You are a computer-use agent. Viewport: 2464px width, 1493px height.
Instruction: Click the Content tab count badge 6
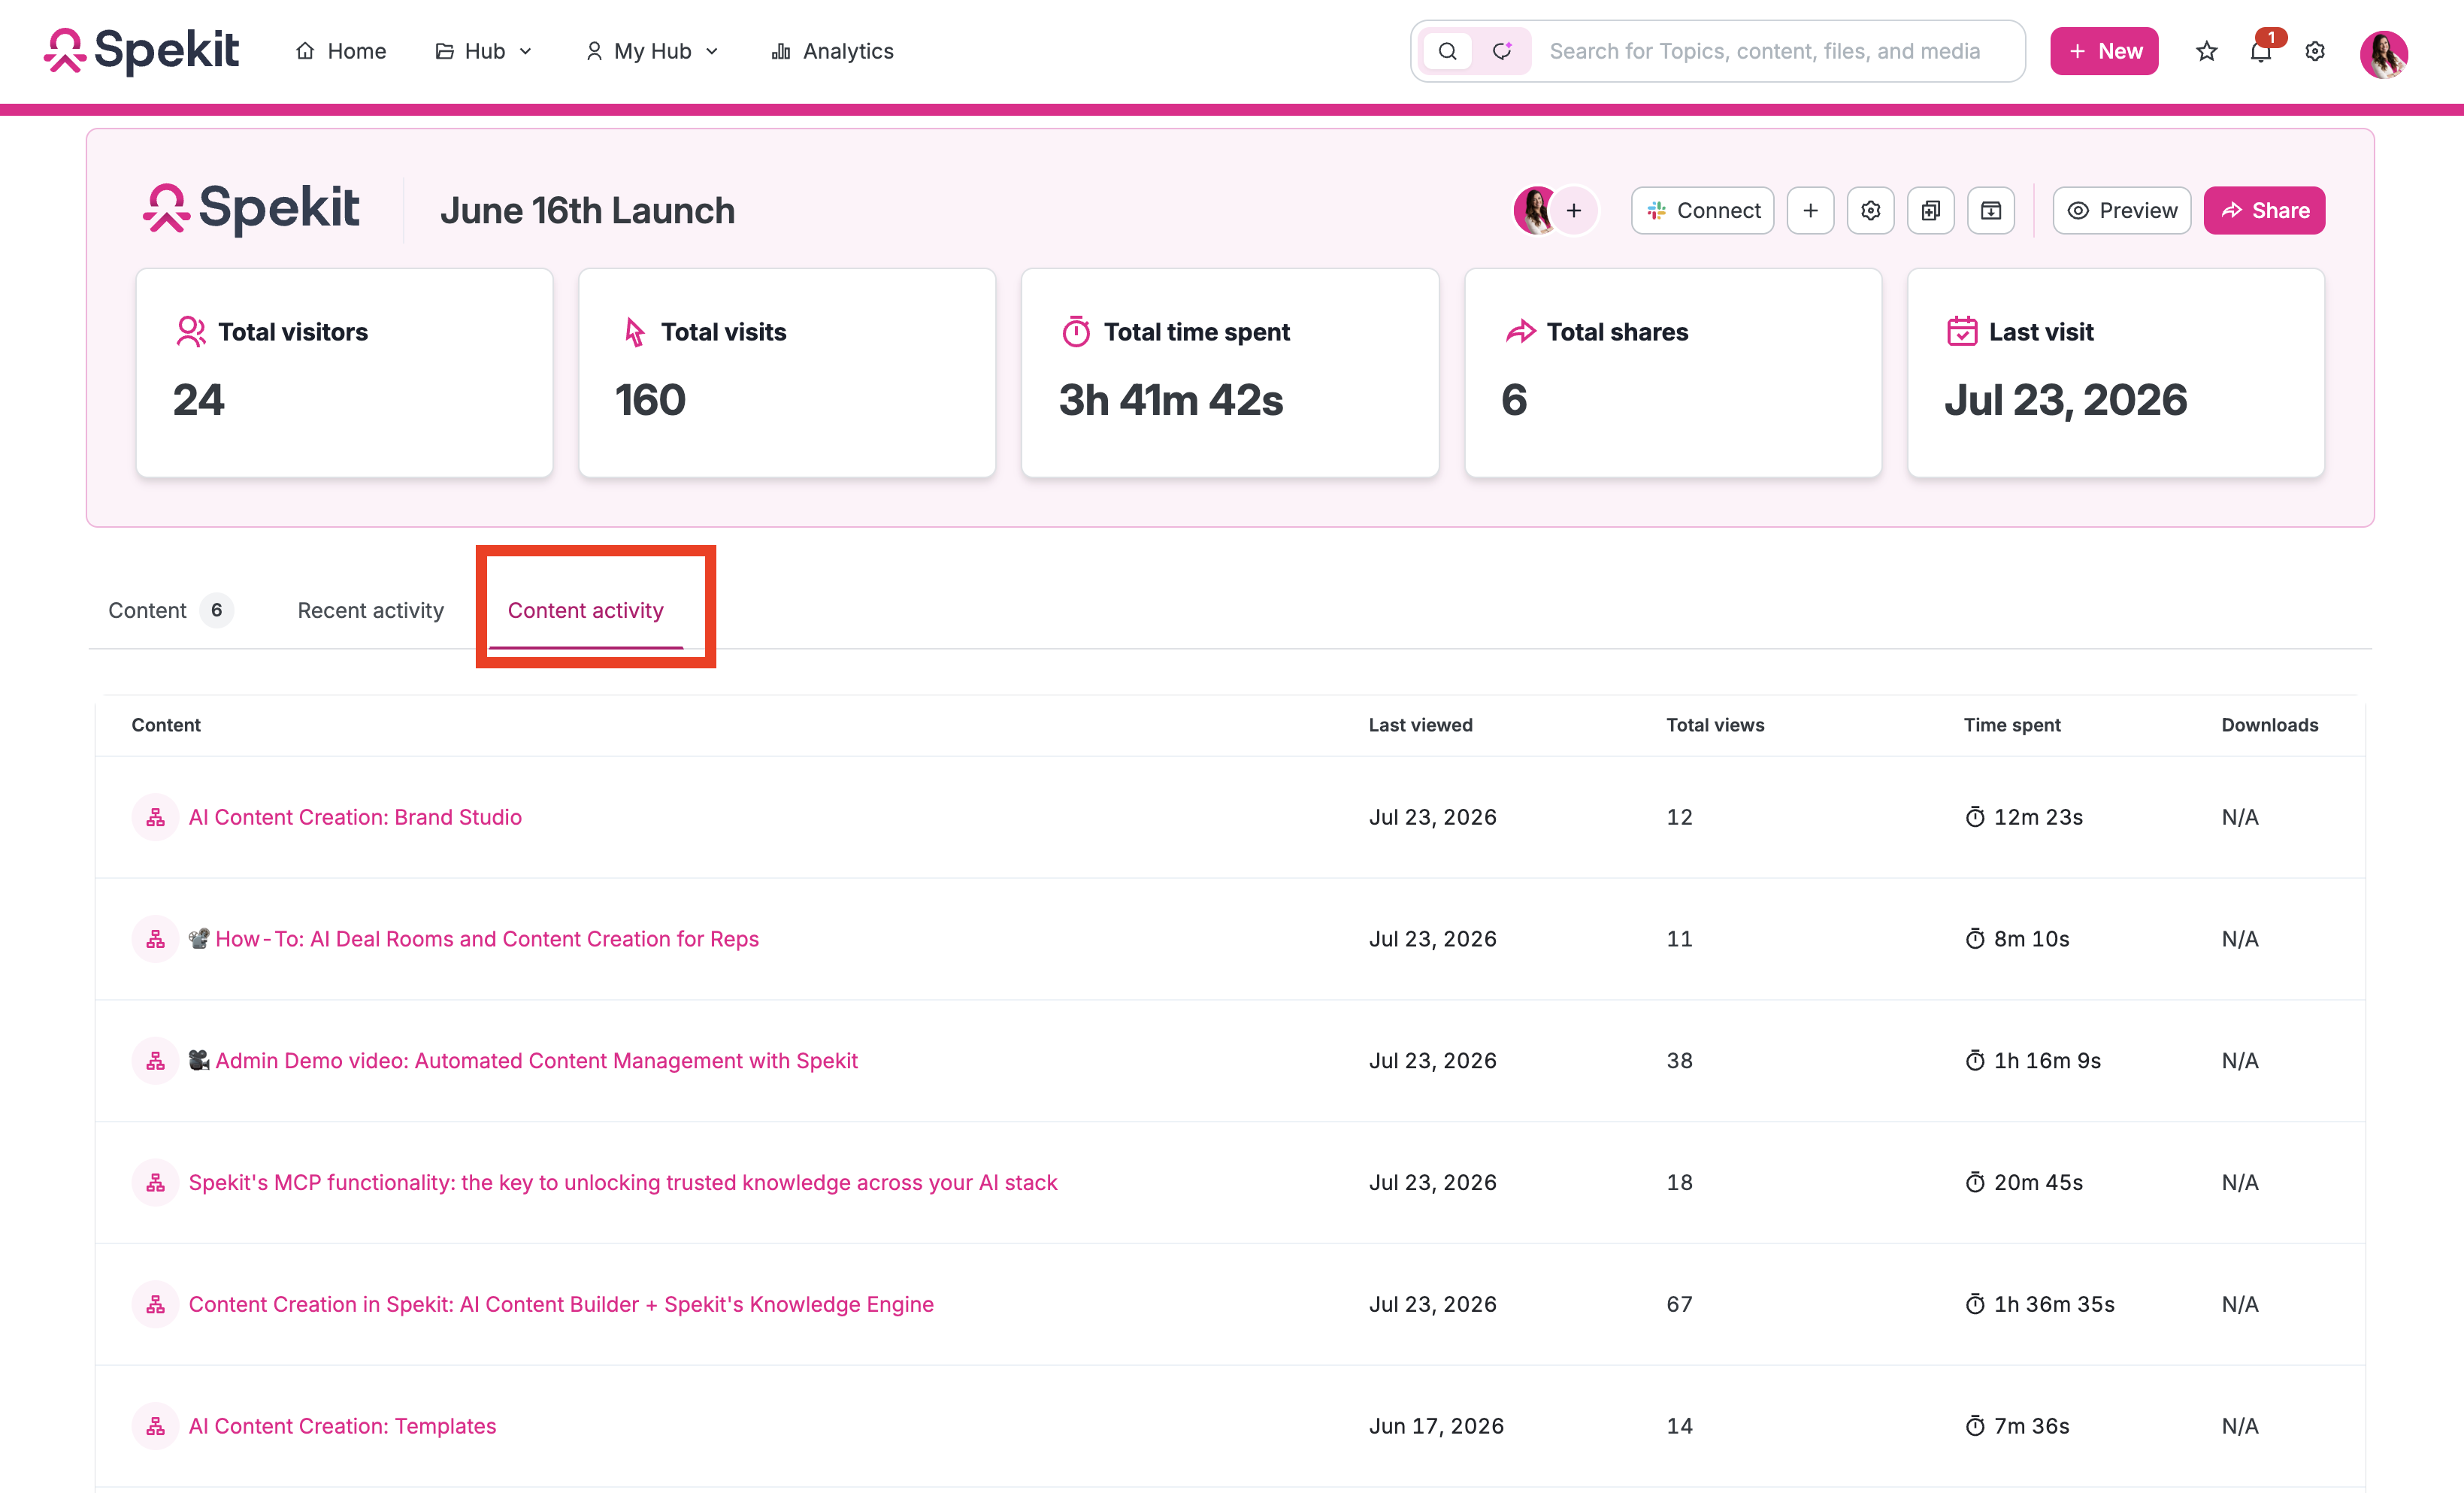pos(216,610)
